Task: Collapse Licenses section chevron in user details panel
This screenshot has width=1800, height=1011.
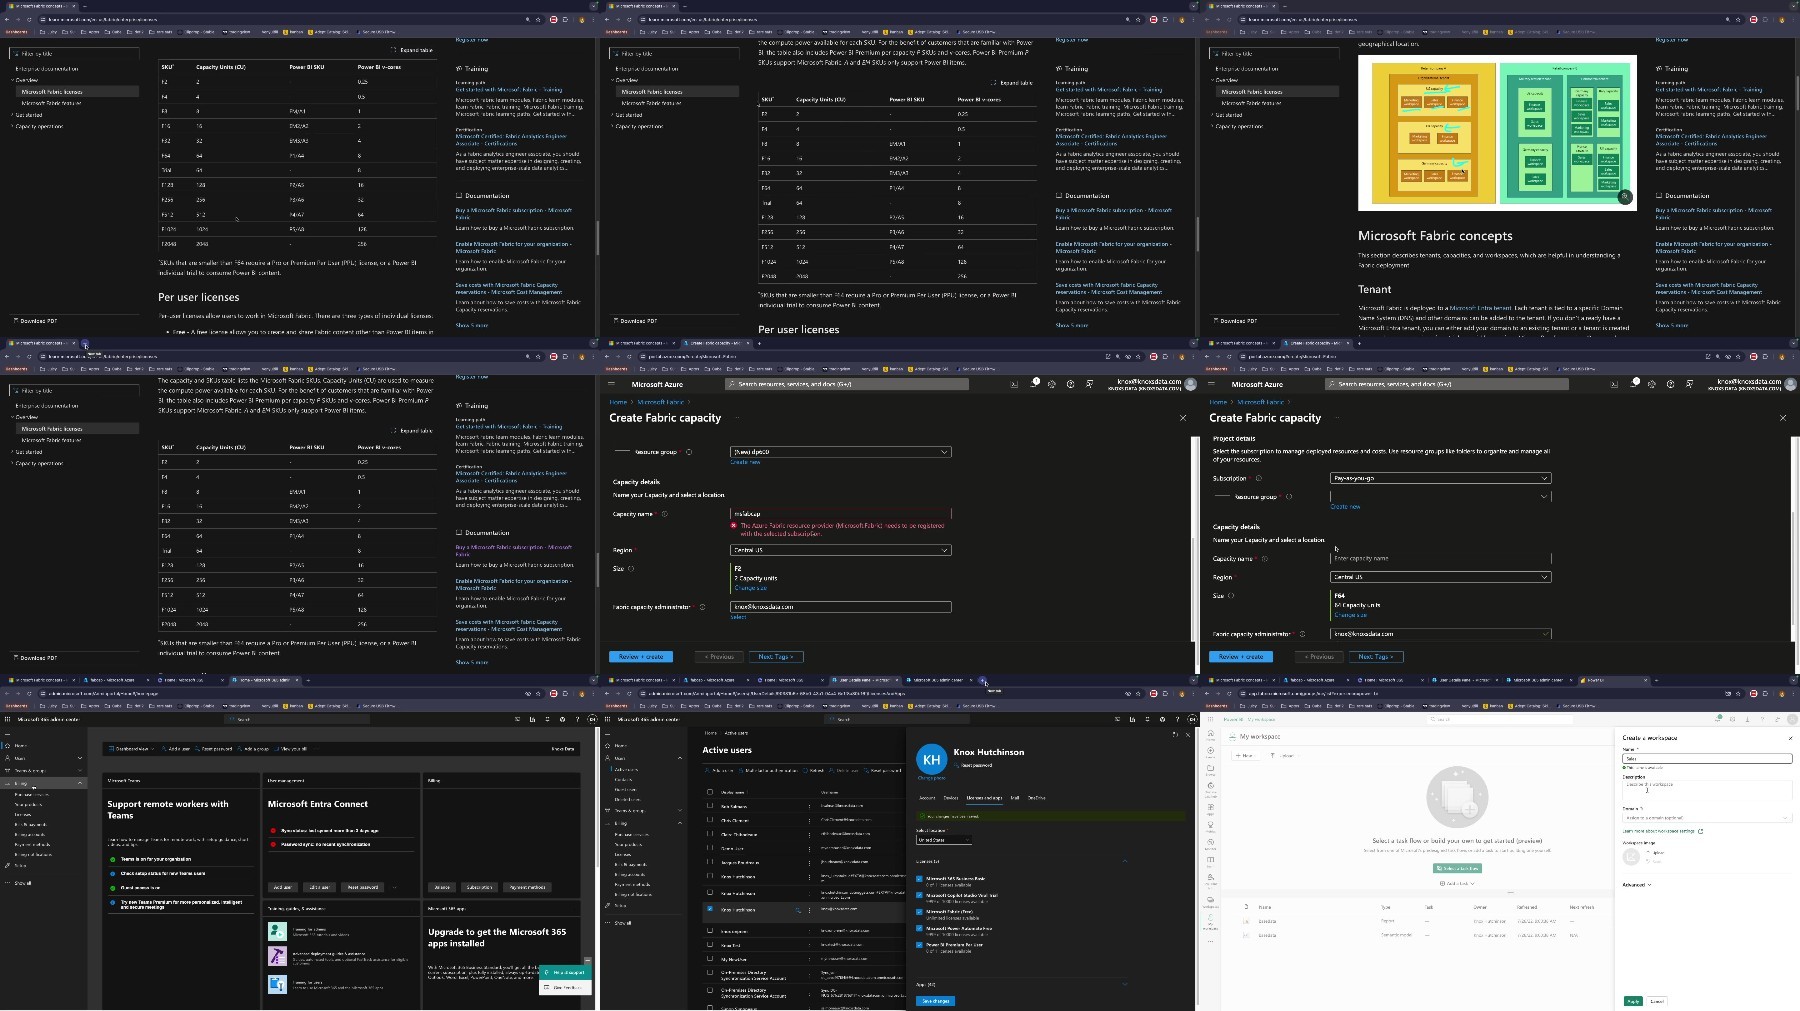Action: [1125, 861]
